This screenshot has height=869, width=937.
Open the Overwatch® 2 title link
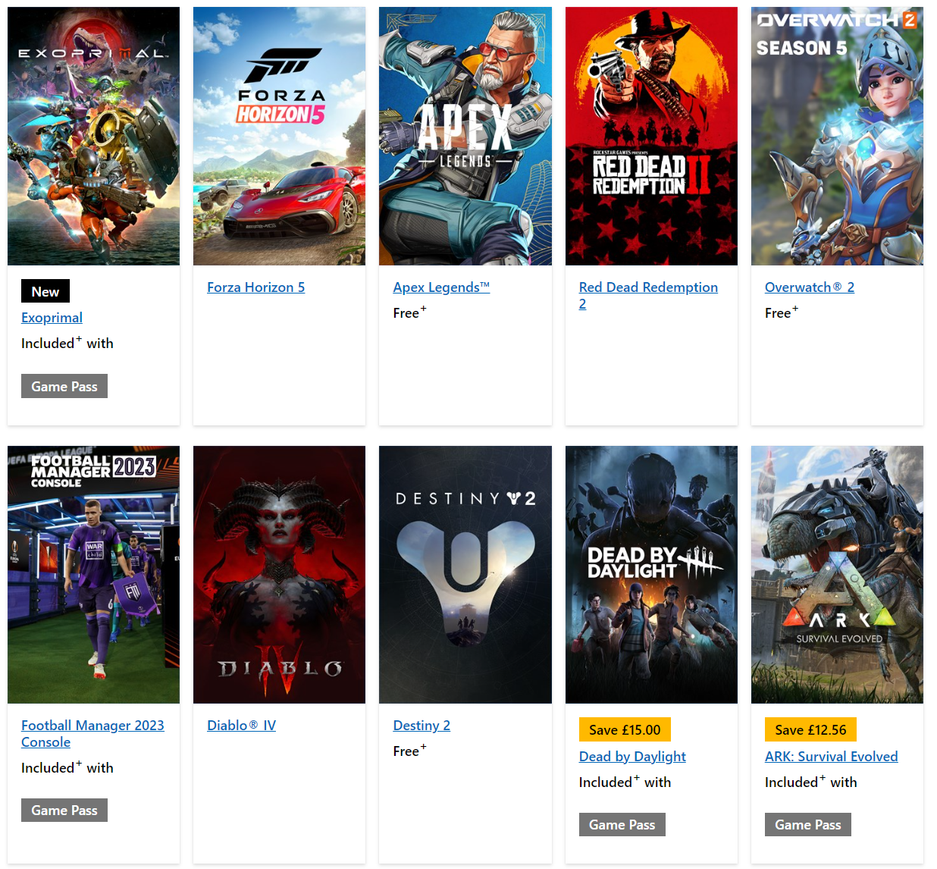pyautogui.click(x=809, y=287)
